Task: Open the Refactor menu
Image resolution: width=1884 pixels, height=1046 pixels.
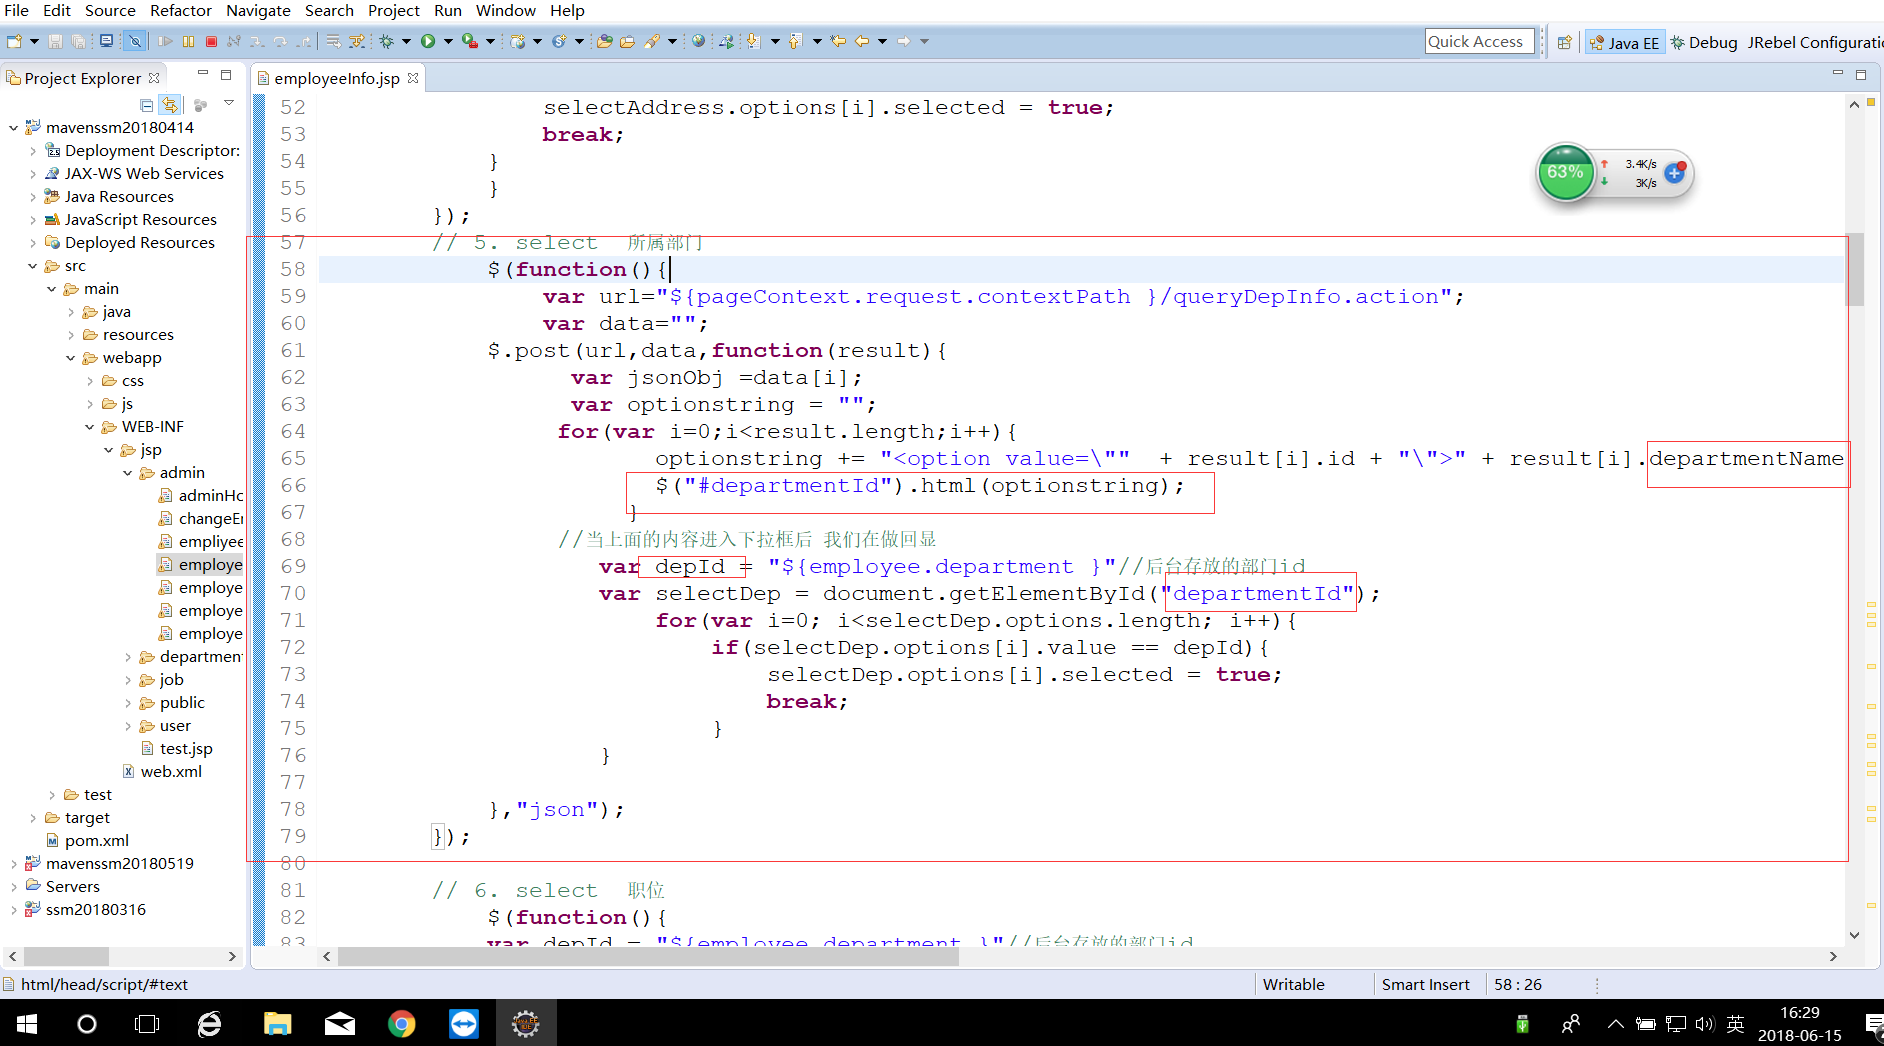Action: coord(181,10)
